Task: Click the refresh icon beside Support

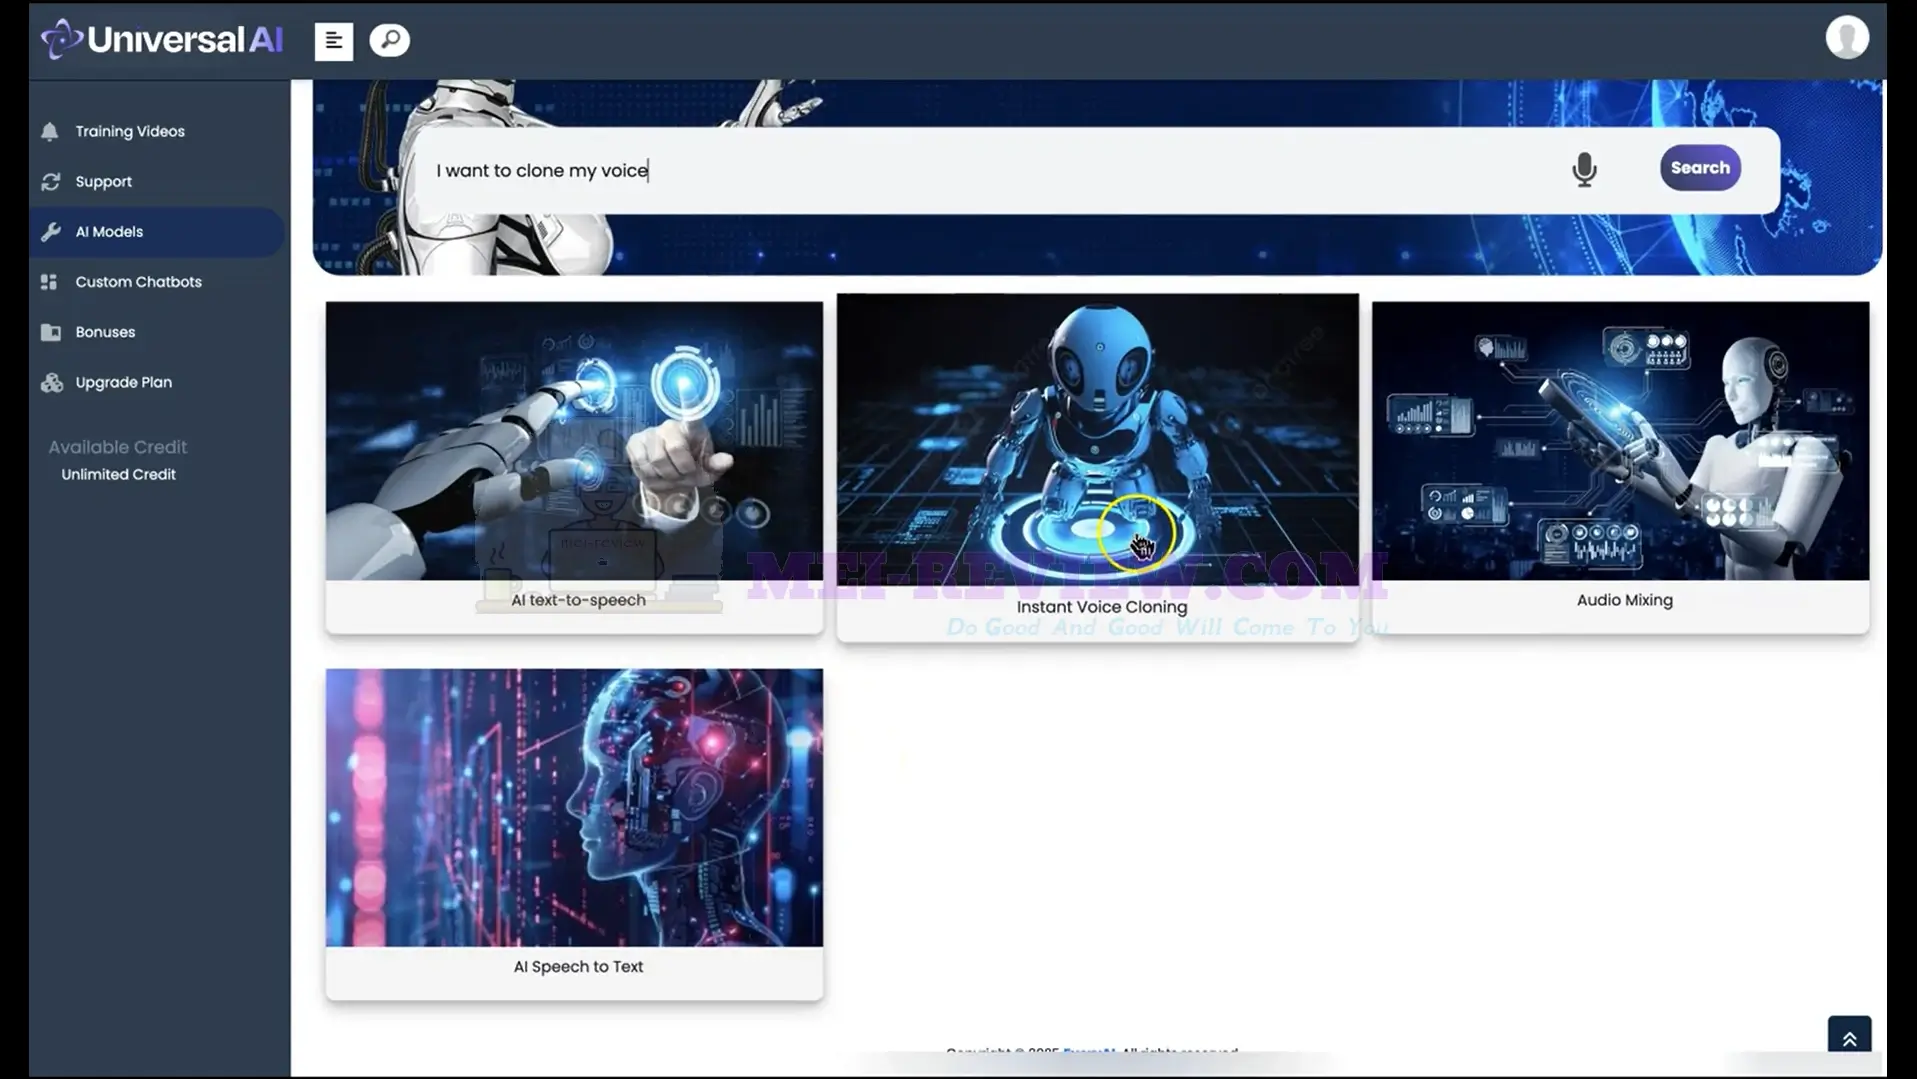Action: click(x=51, y=182)
